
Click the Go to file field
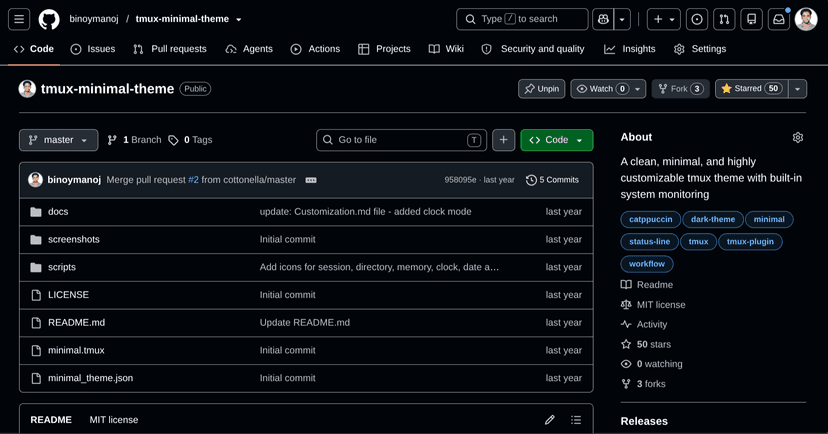tap(402, 140)
